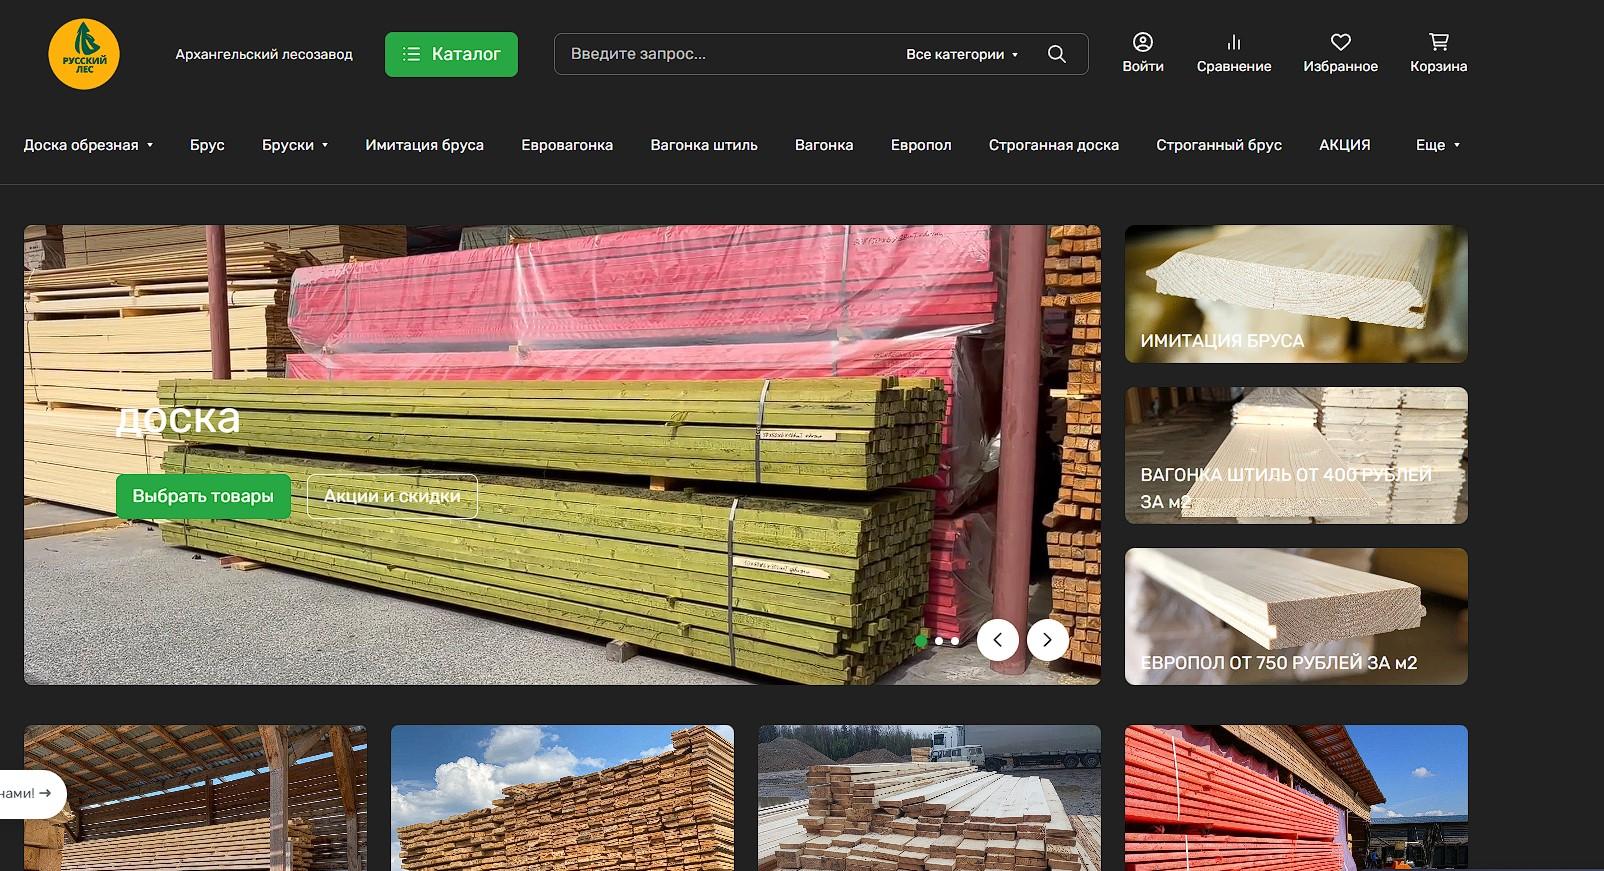
Task: Go to previous slide arrow
Action: 998,640
